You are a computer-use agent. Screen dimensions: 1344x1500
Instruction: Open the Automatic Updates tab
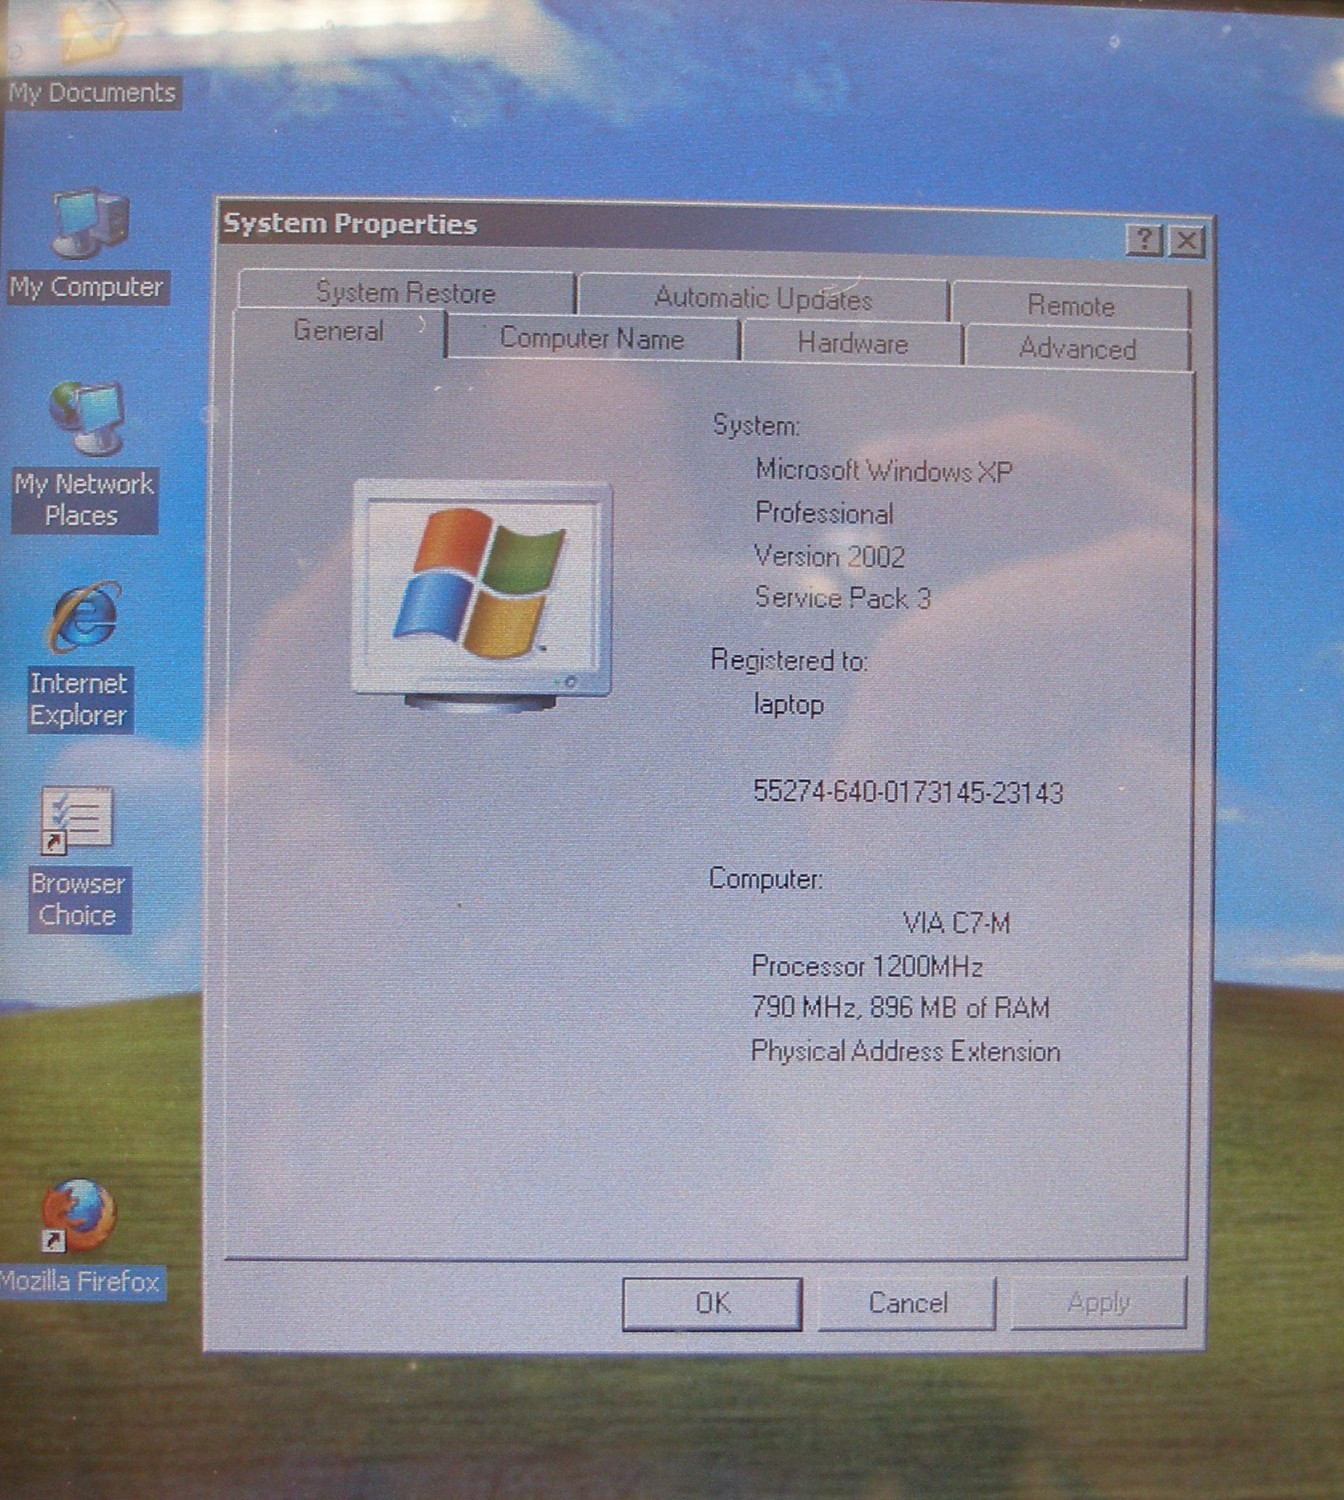tap(763, 298)
